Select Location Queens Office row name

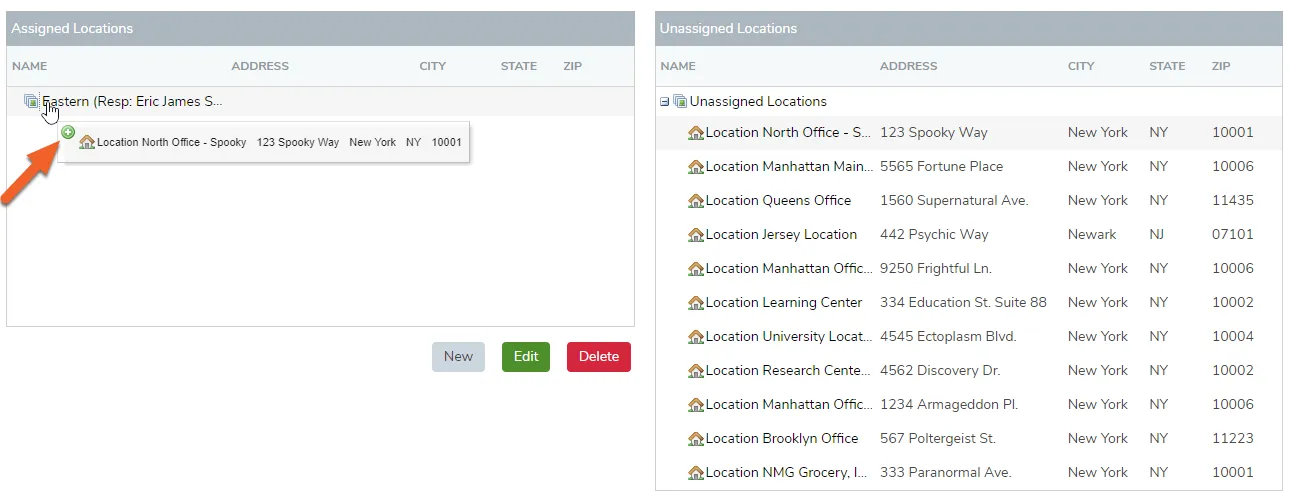pos(778,201)
